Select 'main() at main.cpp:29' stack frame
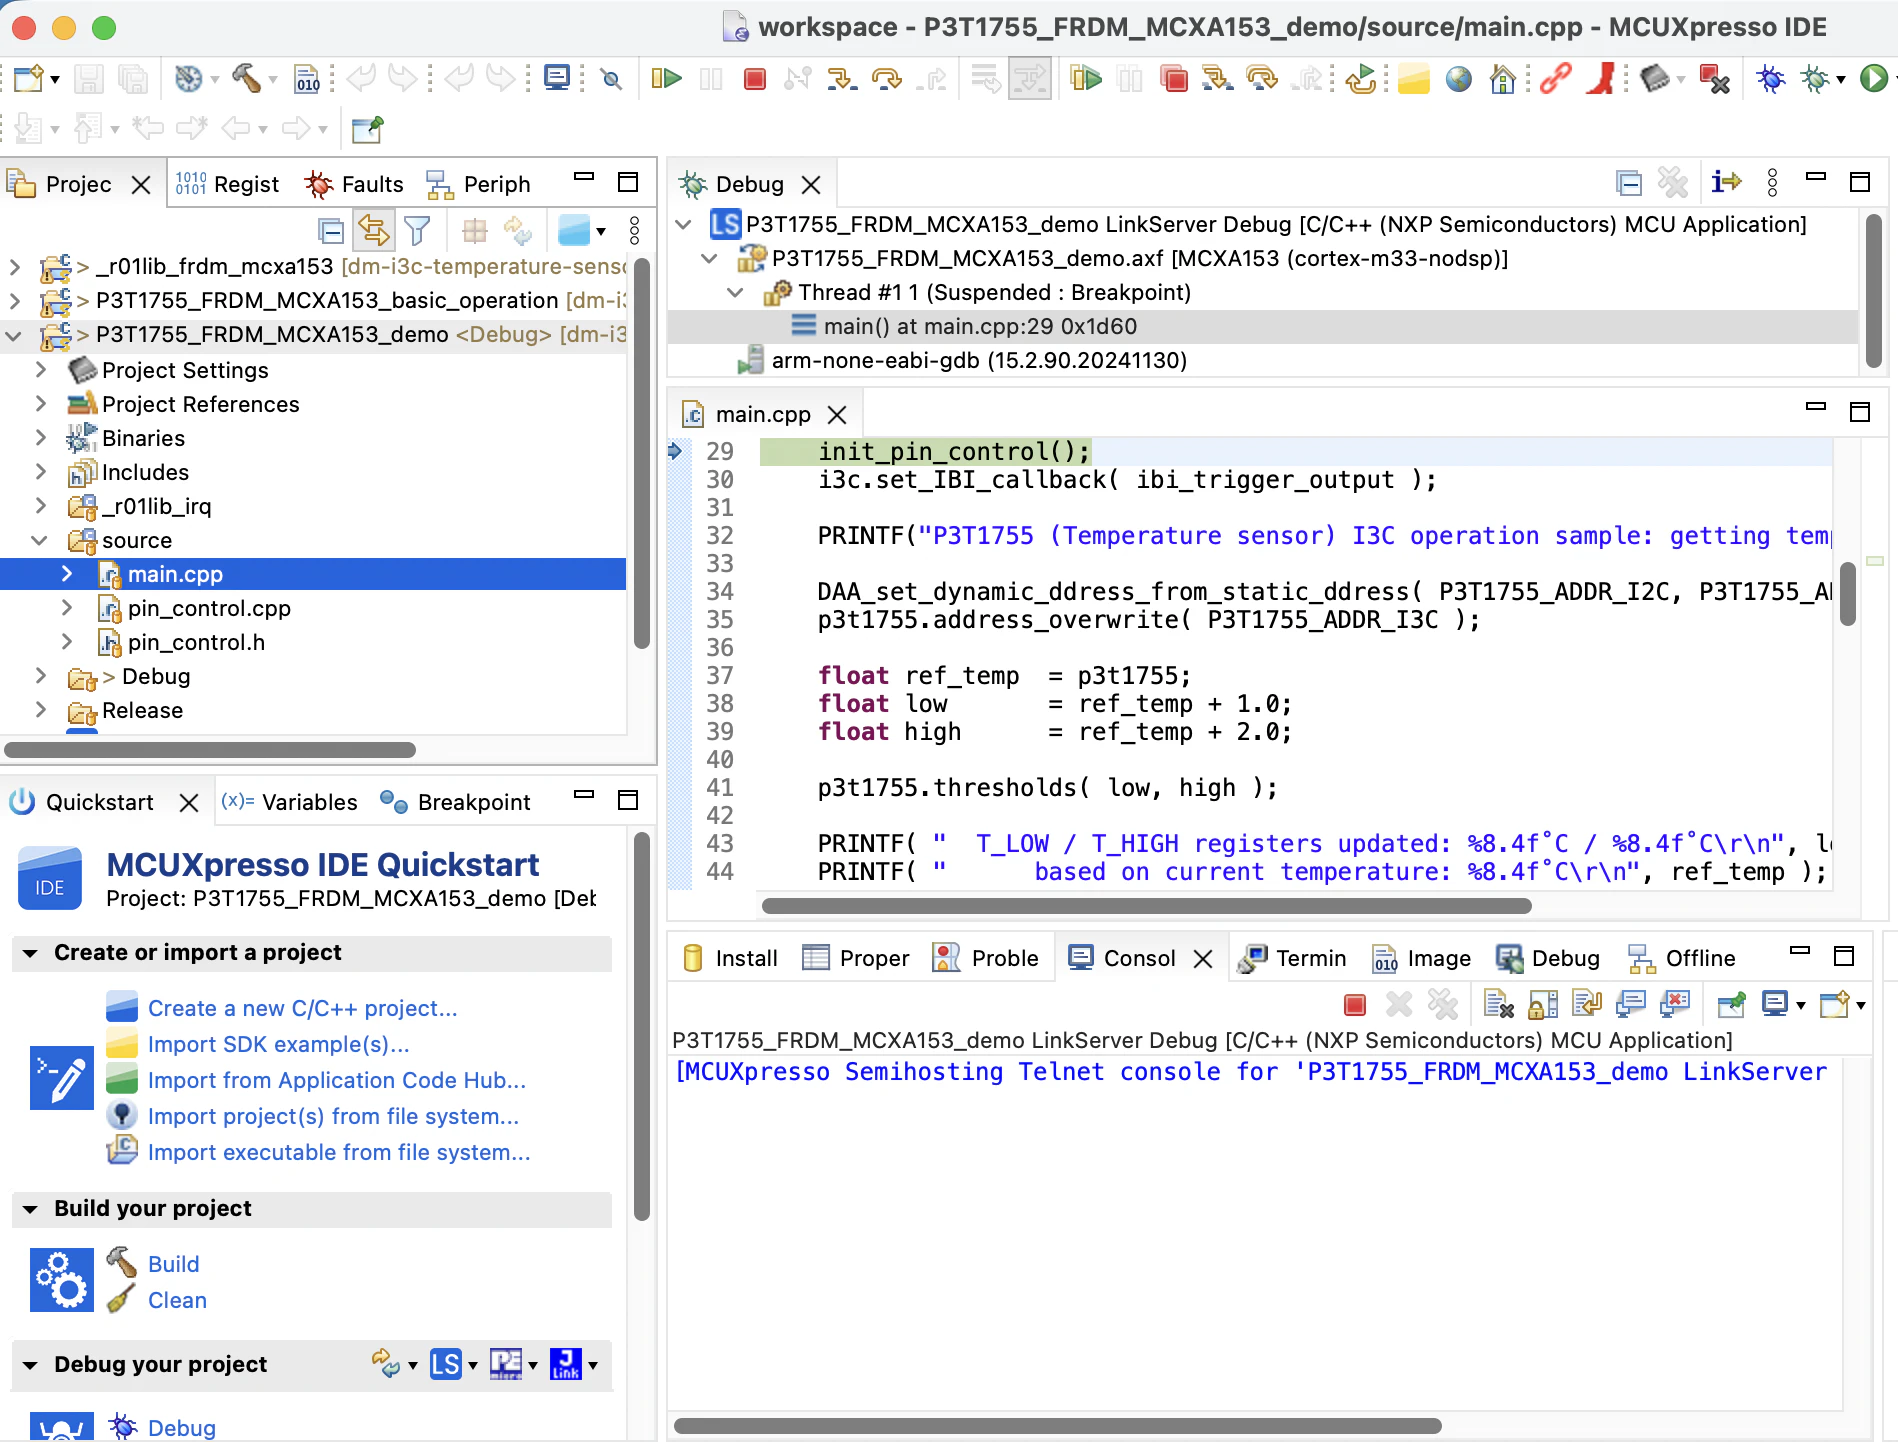Screen dimensions: 1898x1442 pyautogui.click(x=980, y=326)
